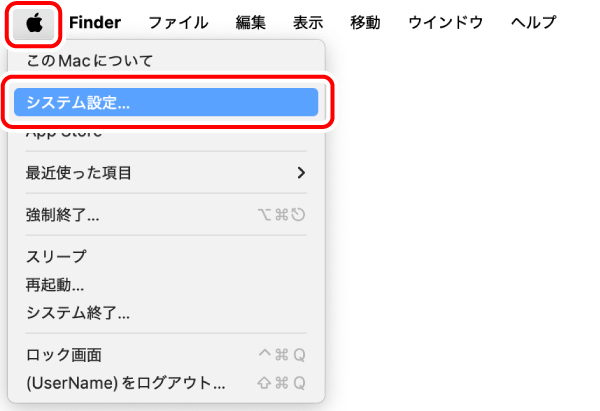The height and width of the screenshot is (411, 600).
Task: Open the Apple logo menu
Action: (34, 24)
